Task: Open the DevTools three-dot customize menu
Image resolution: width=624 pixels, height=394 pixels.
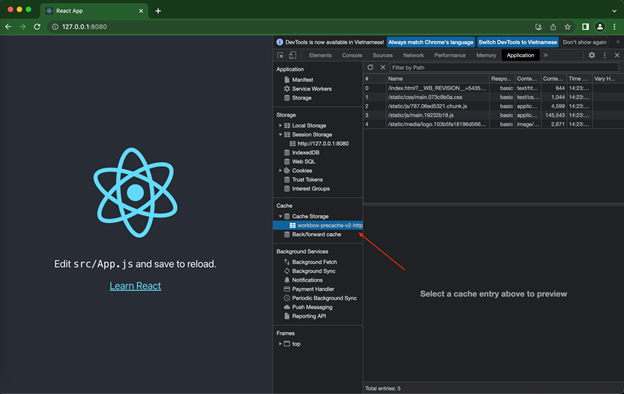Action: point(604,55)
